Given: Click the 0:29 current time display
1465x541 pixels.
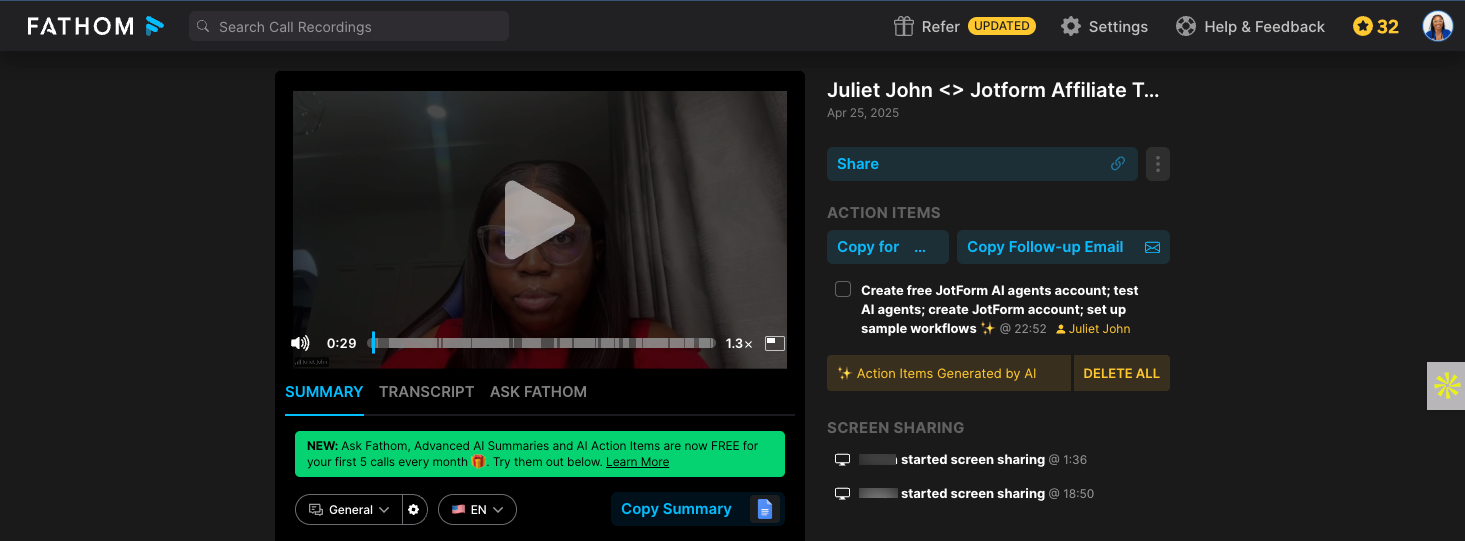Looking at the screenshot, I should click(x=342, y=343).
